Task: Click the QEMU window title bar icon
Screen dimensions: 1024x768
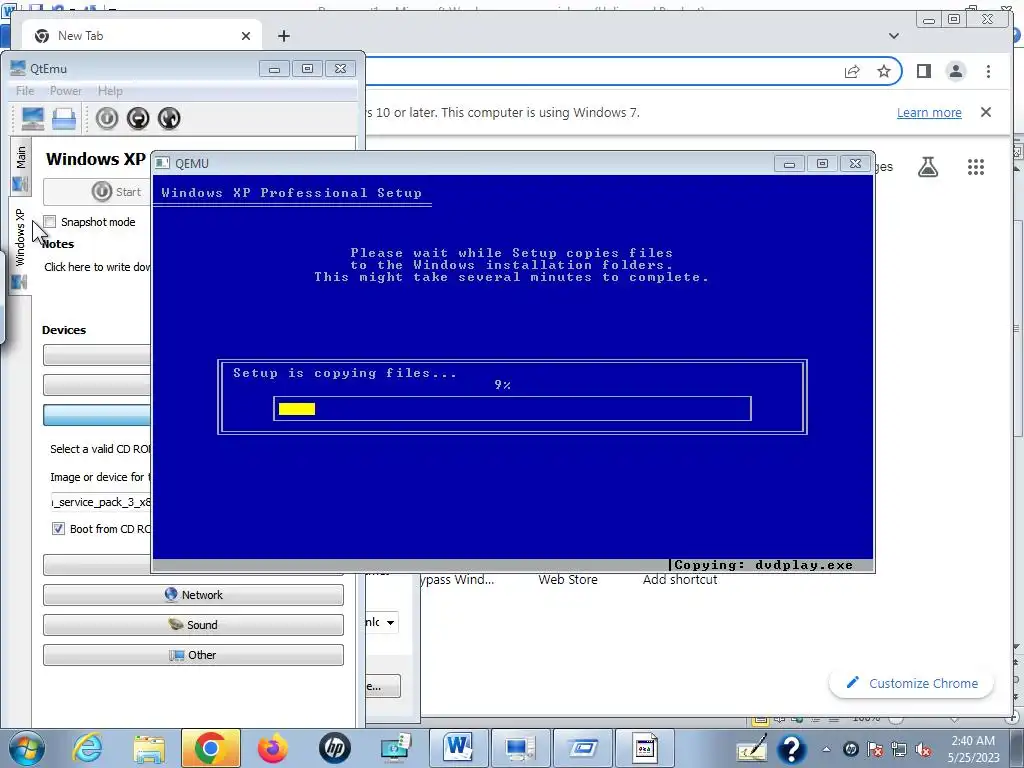Action: [163, 163]
